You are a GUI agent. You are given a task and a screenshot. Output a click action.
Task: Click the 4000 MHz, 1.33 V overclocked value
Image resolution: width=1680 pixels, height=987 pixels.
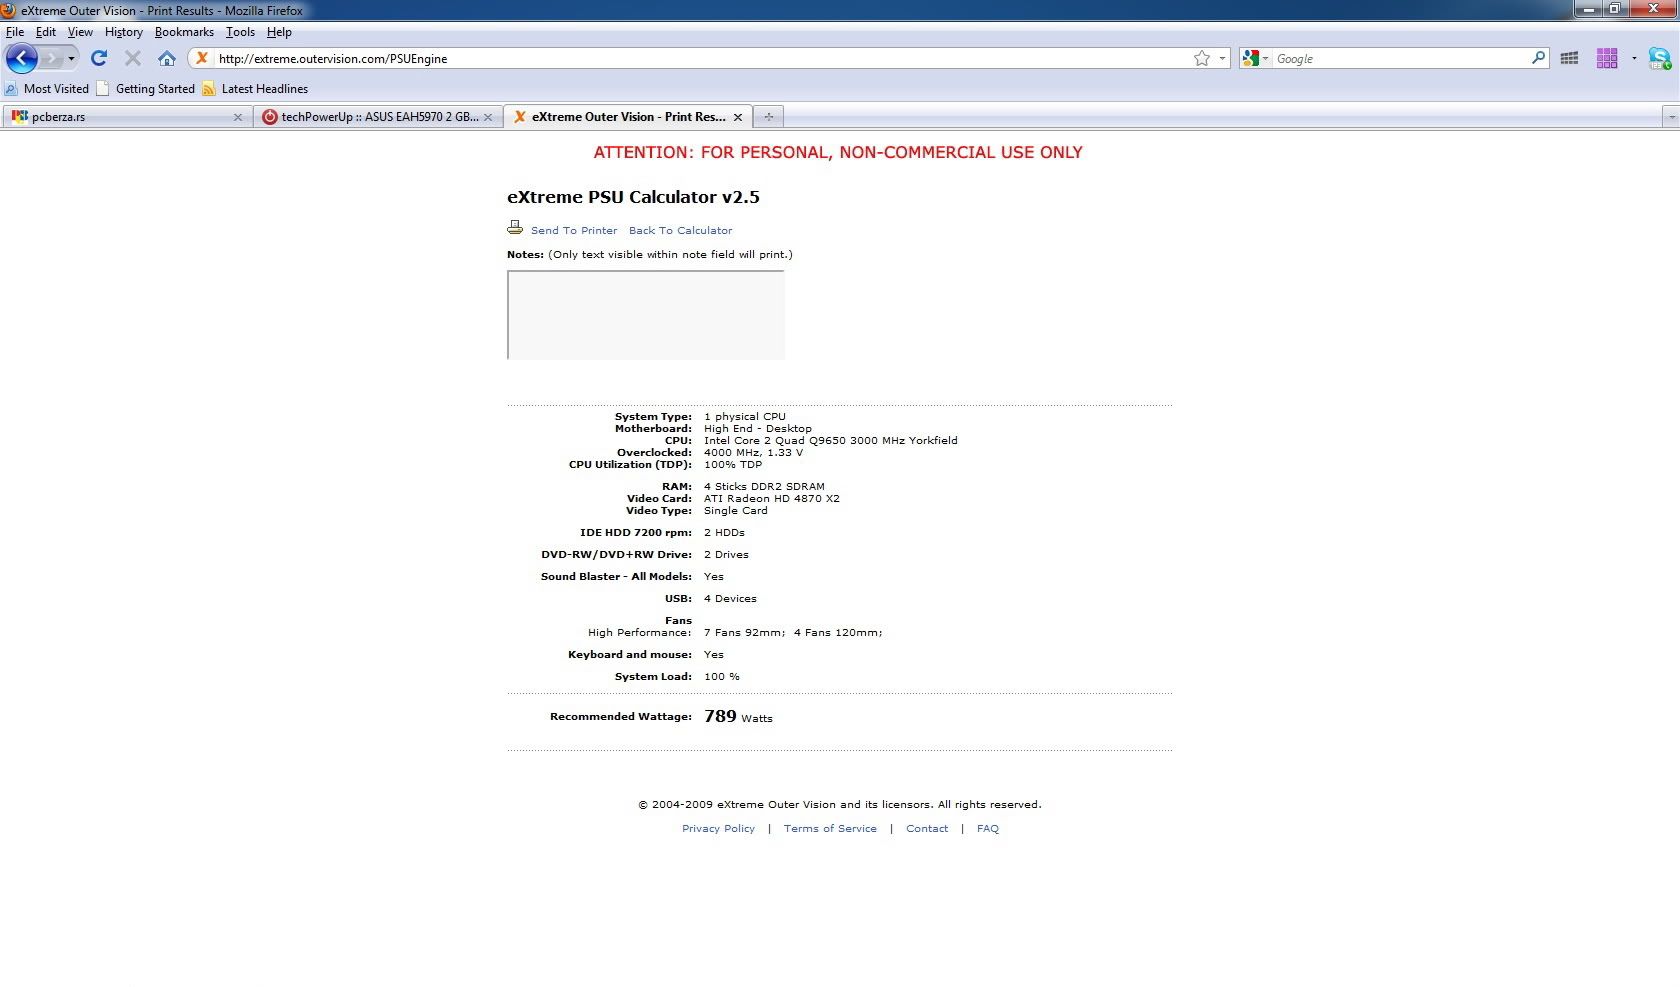[x=753, y=452]
